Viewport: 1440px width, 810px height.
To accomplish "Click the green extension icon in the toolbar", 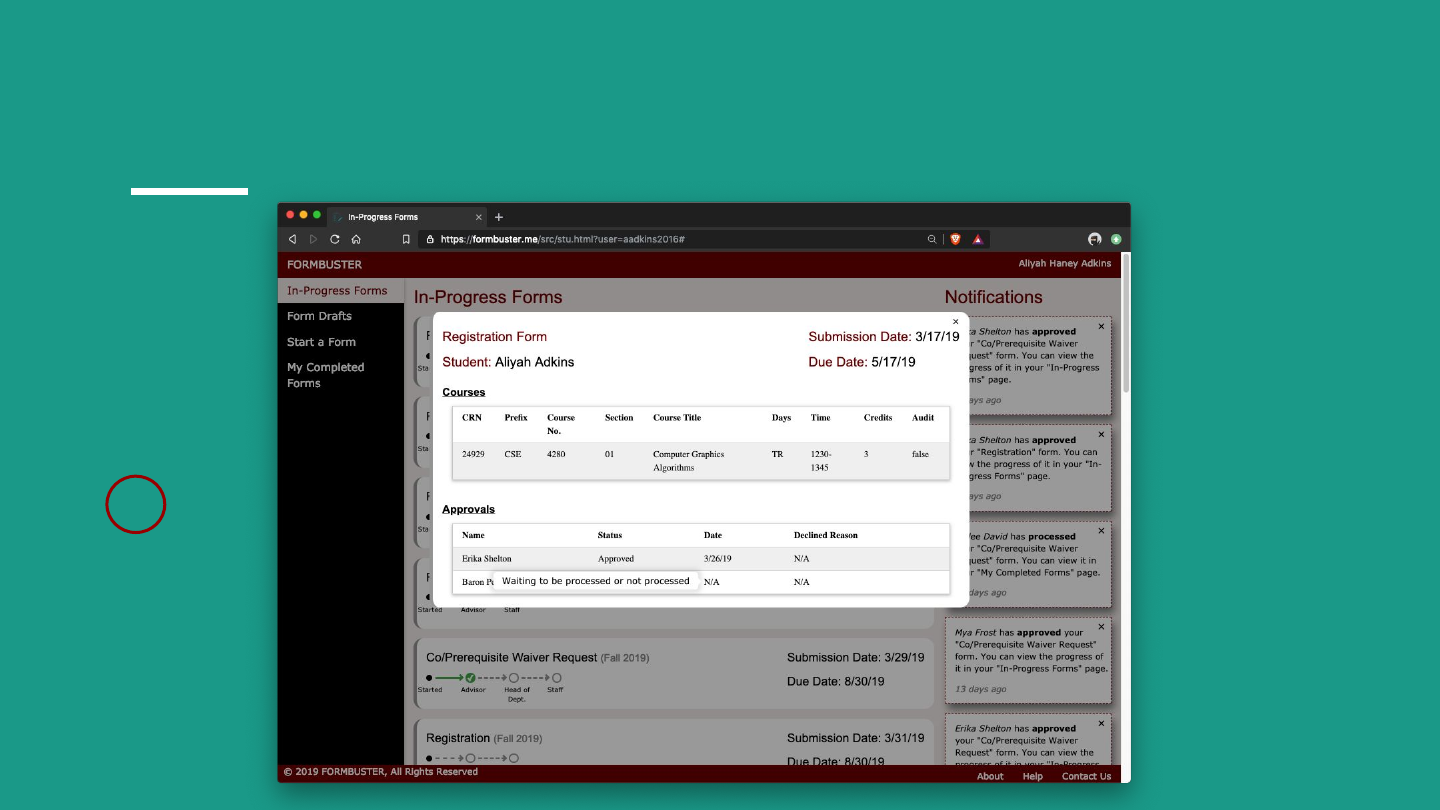I will pos(1116,239).
